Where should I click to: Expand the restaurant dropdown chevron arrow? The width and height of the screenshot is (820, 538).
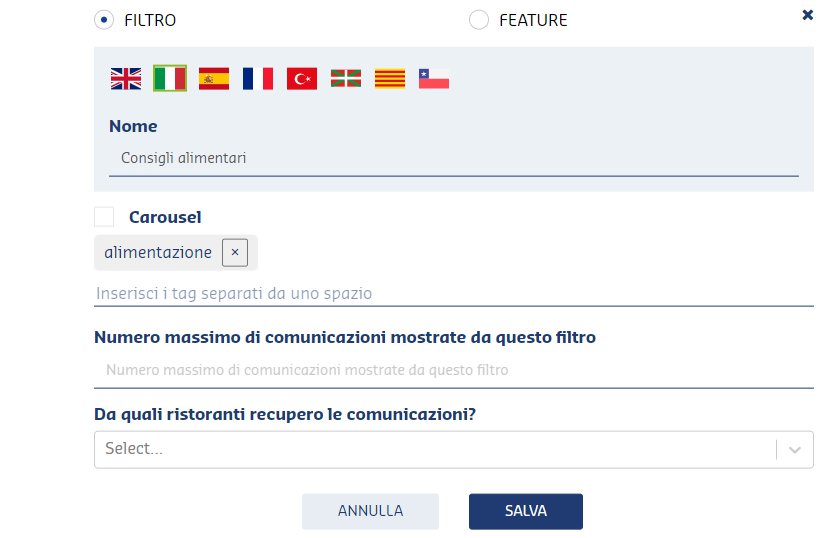(x=795, y=450)
